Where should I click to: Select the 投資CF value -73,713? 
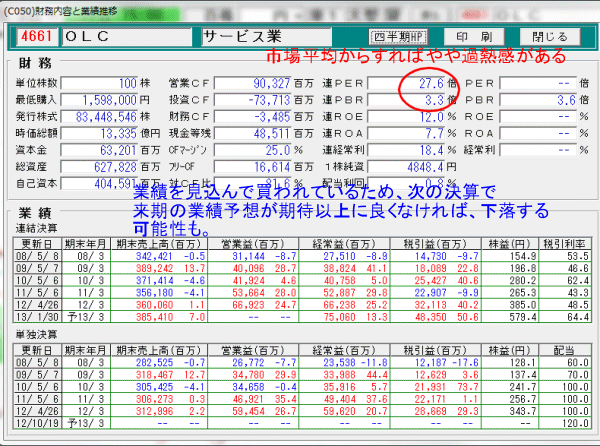pyautogui.click(x=253, y=100)
